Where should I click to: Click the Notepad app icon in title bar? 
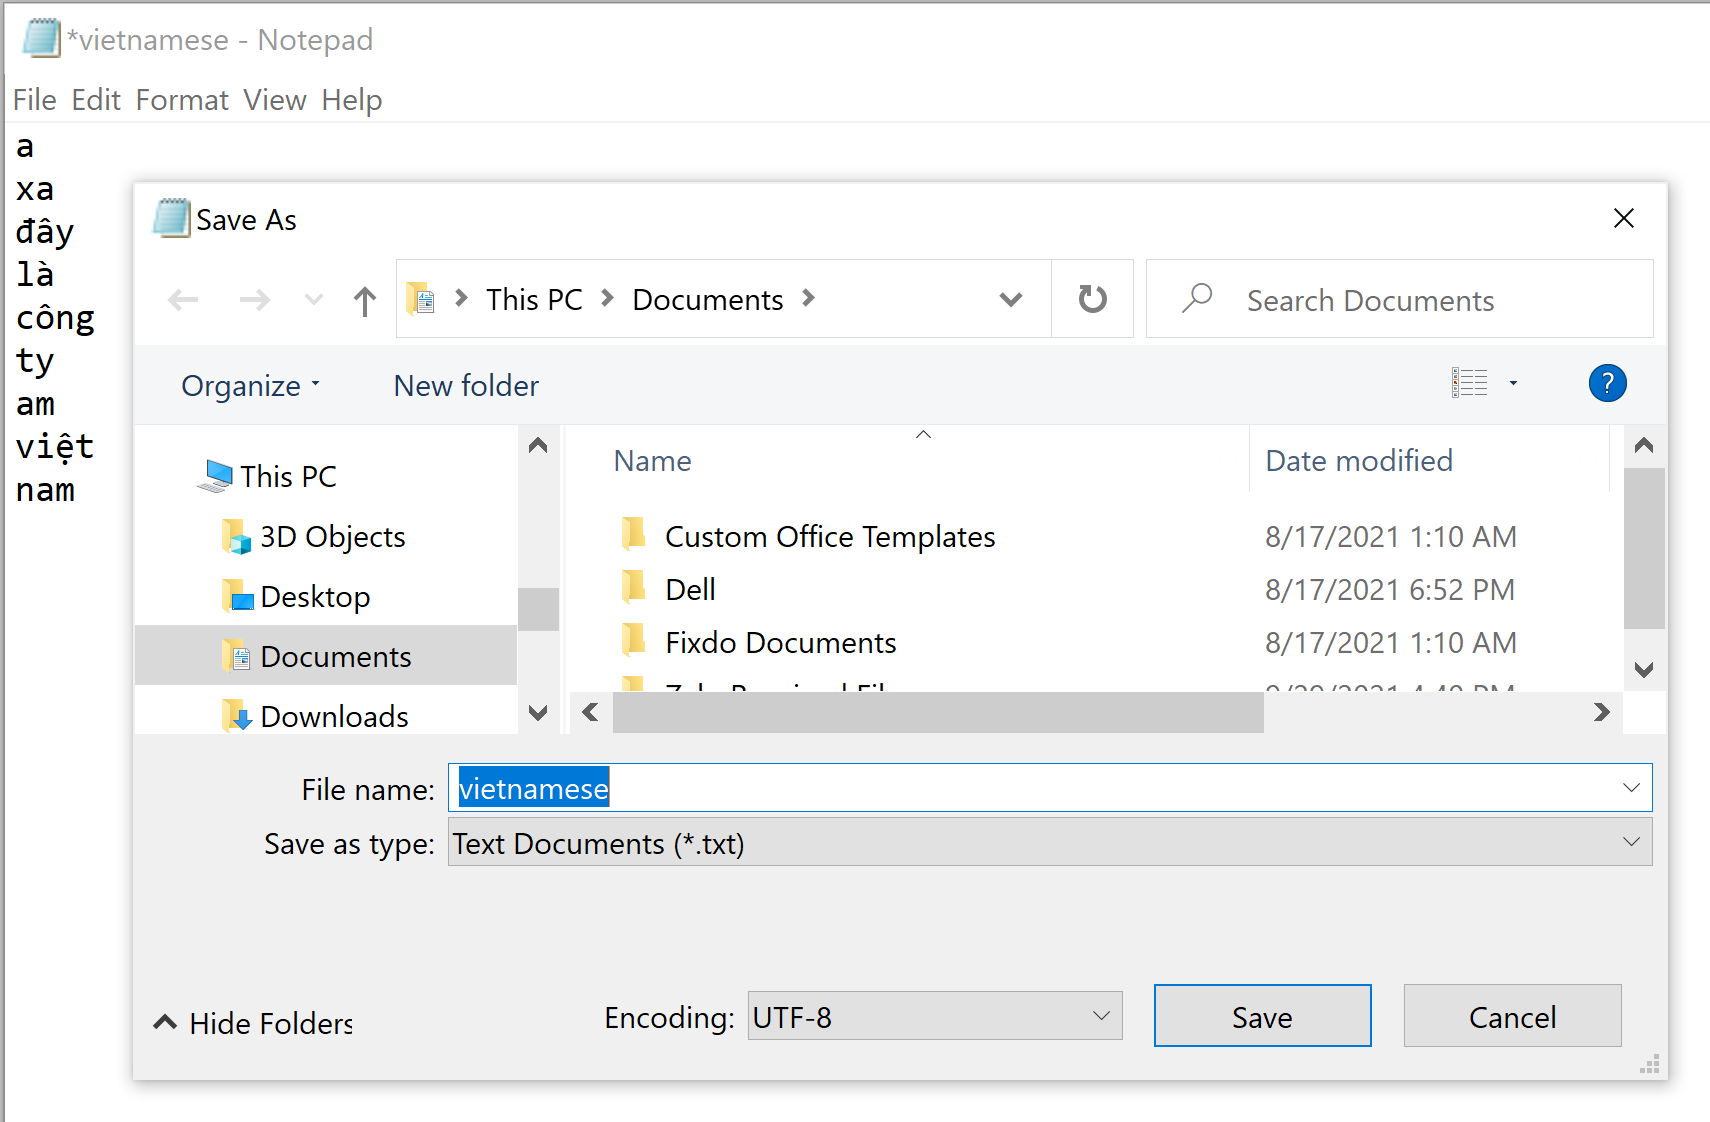coord(42,38)
